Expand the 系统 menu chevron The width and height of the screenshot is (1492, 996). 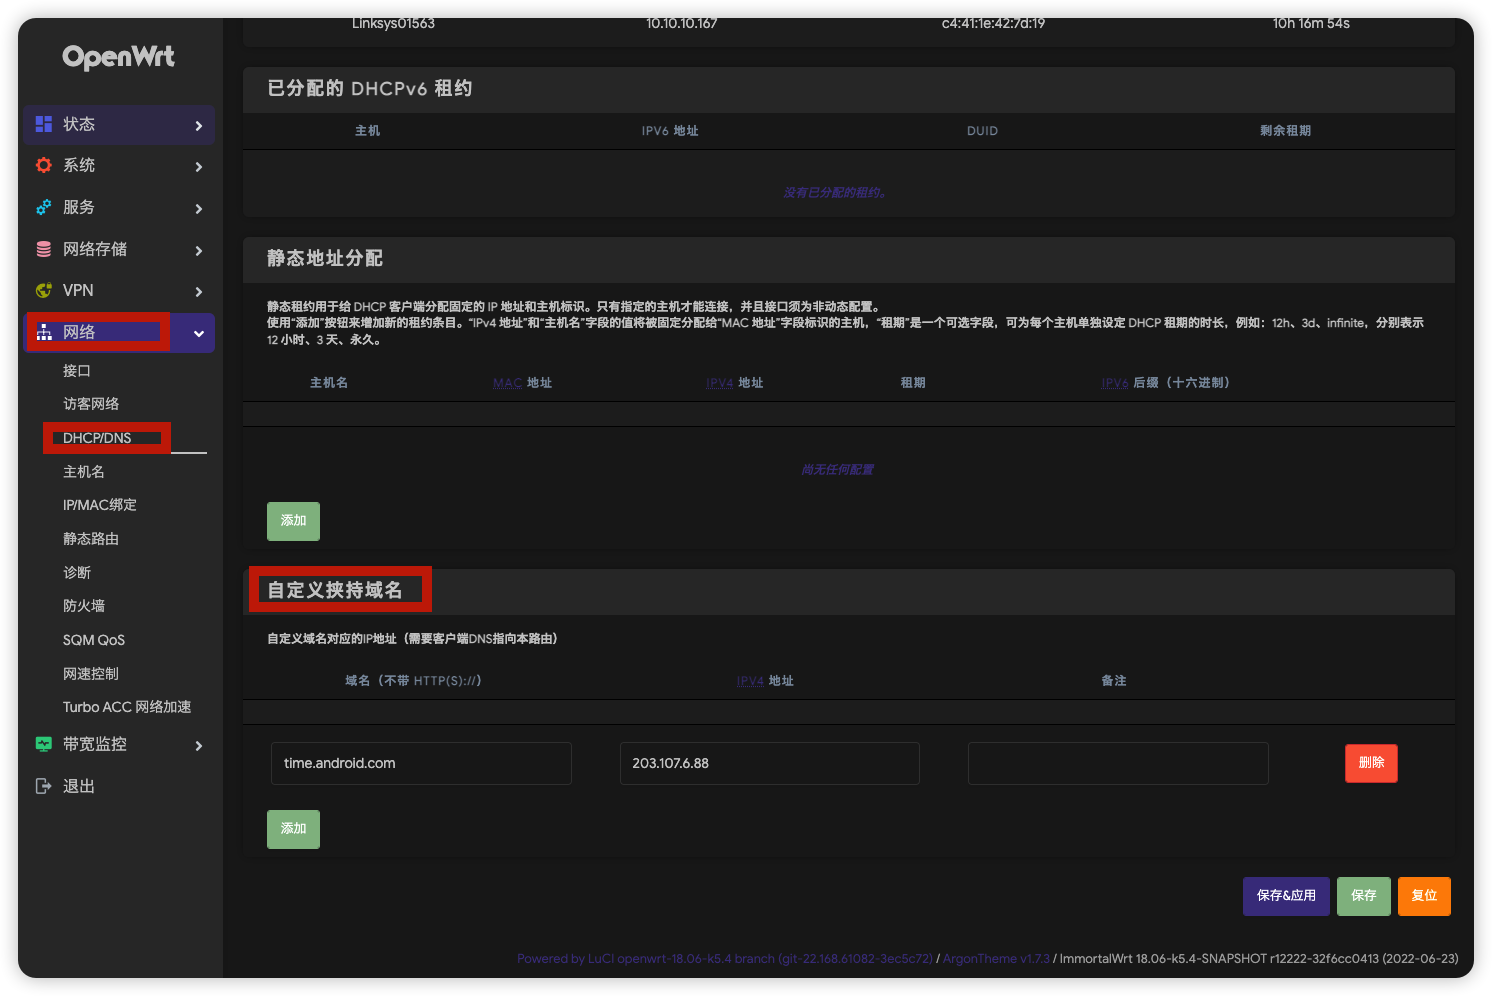pyautogui.click(x=199, y=167)
